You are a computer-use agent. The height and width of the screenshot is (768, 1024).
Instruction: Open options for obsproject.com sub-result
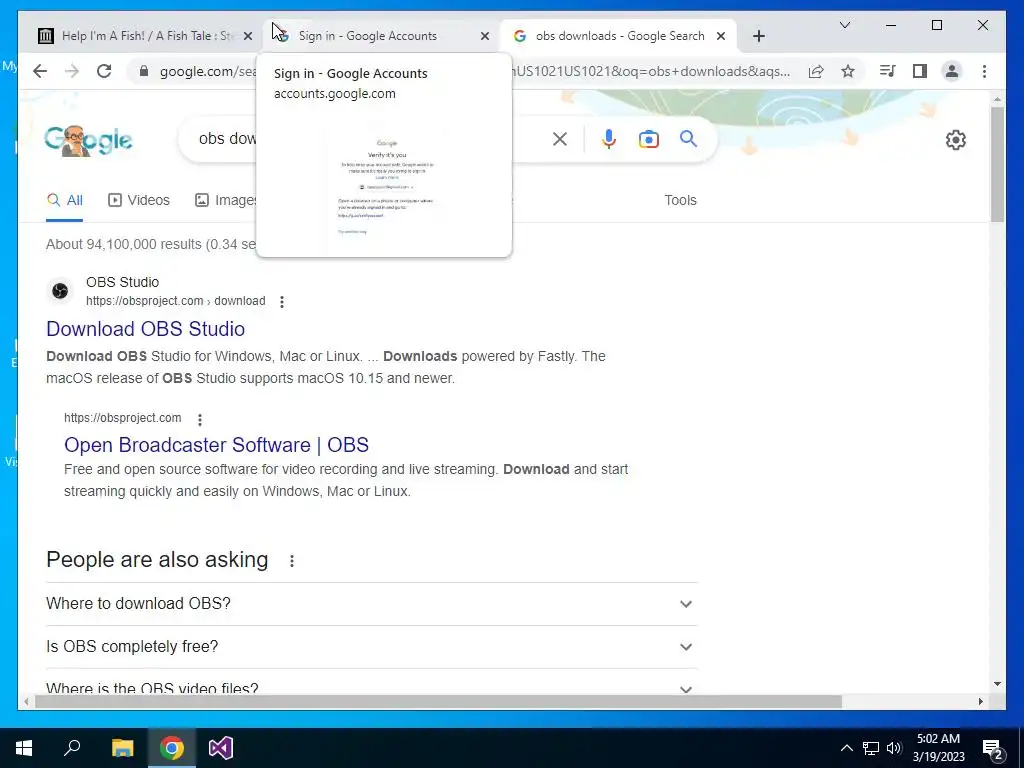200,419
